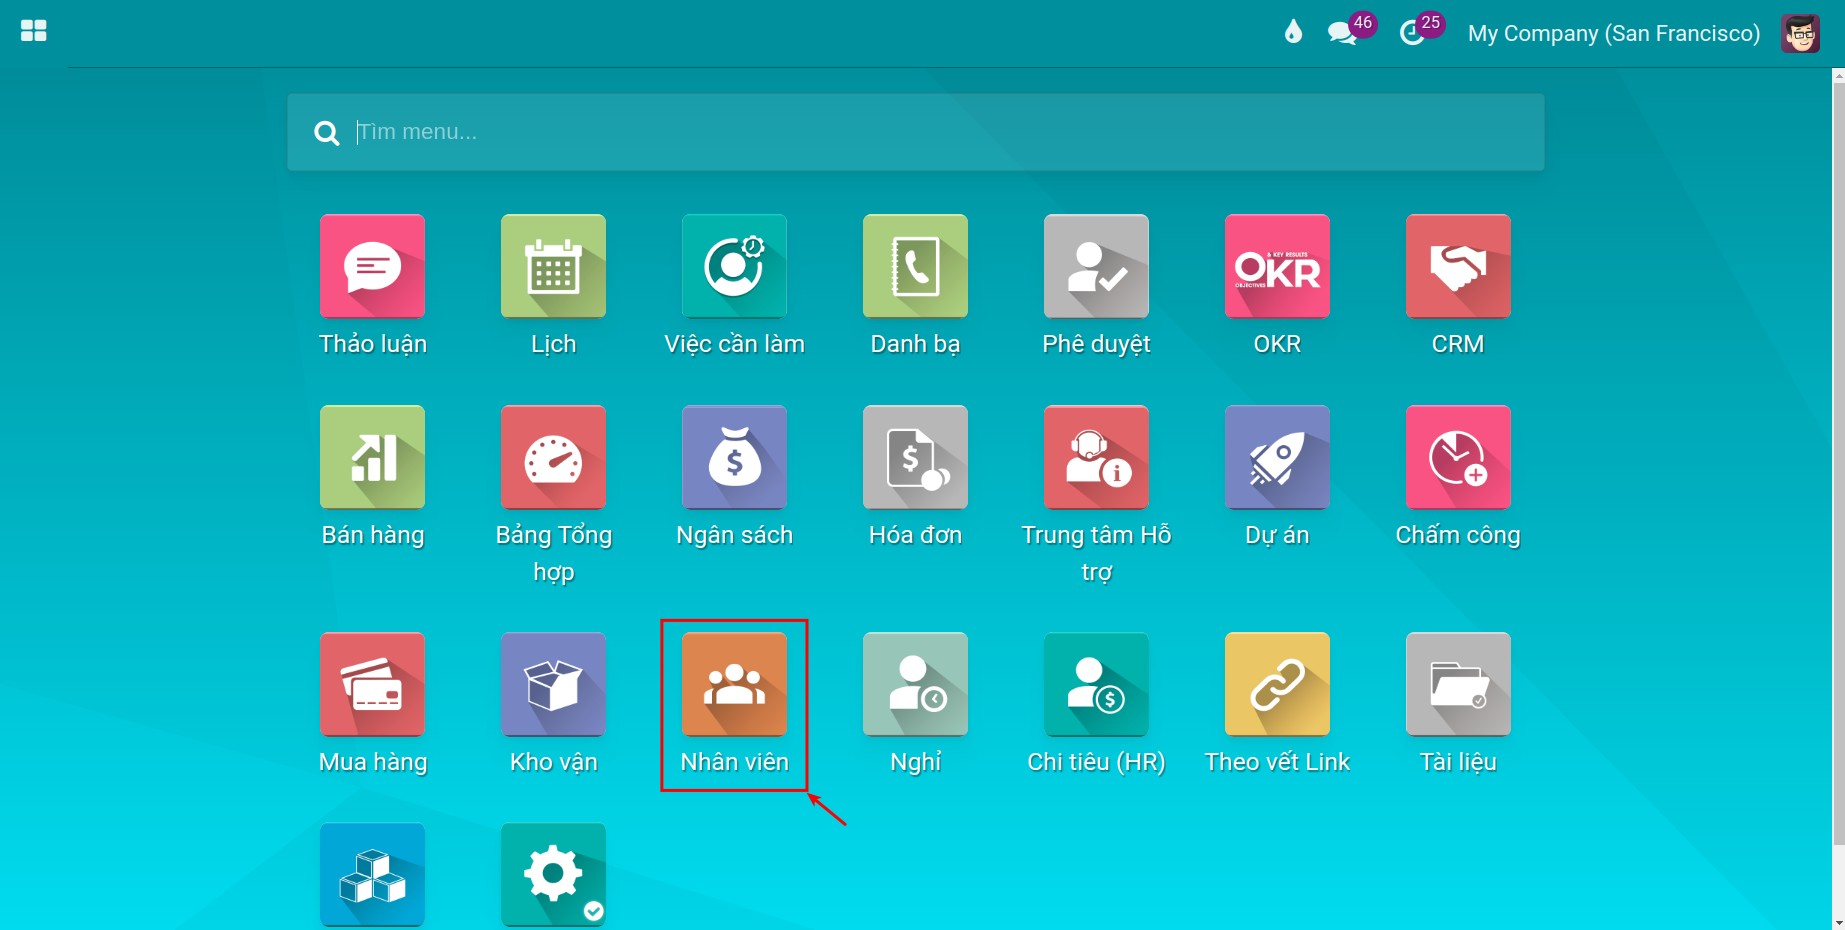Launch the OKR app
Image resolution: width=1845 pixels, height=930 pixels.
[x=1277, y=266]
